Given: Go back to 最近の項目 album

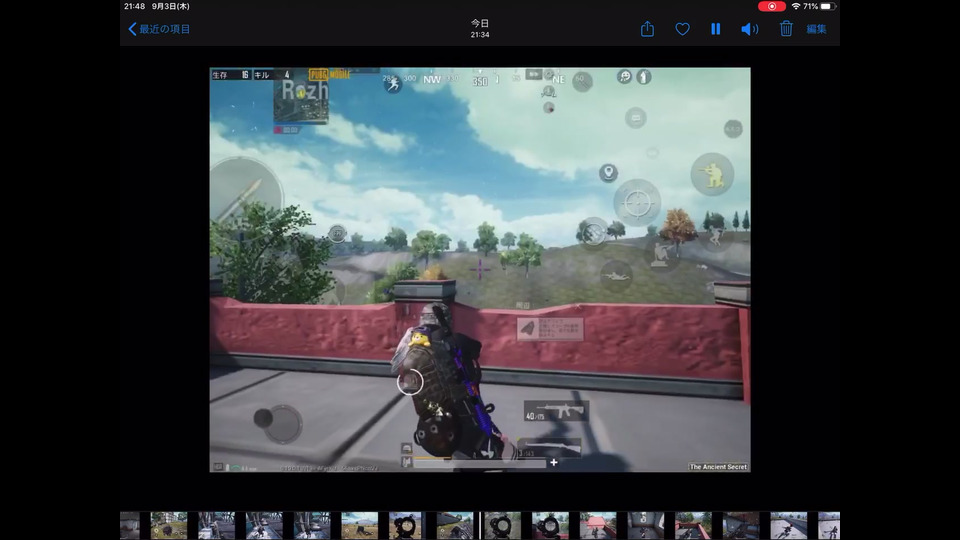Looking at the screenshot, I should tap(159, 29).
